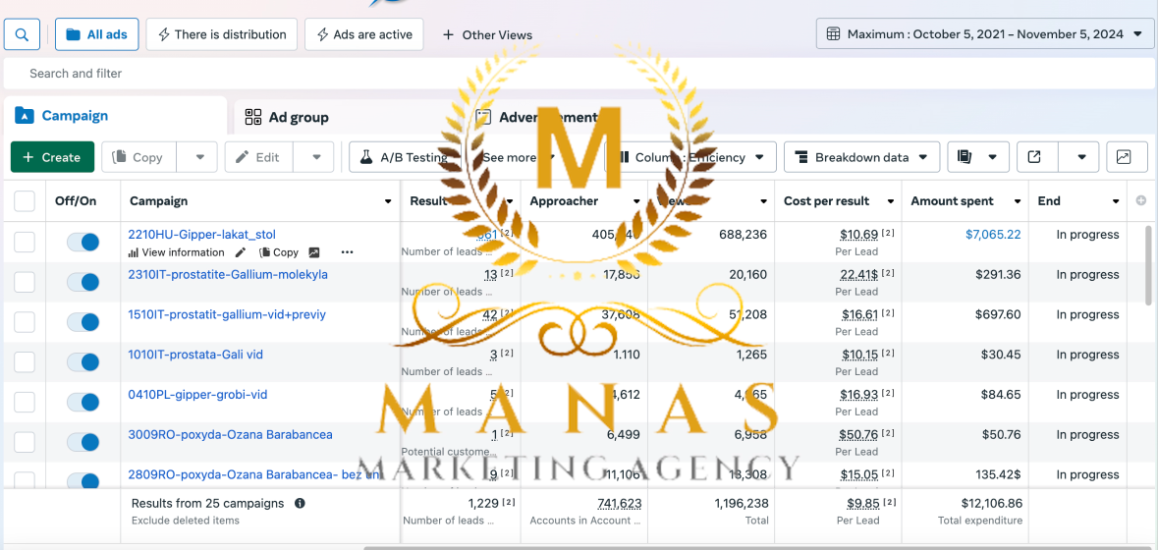Turn off 3009RO-poxyda-Ozana Barabancea toggle
This screenshot has width=1158, height=550.
[83, 442]
